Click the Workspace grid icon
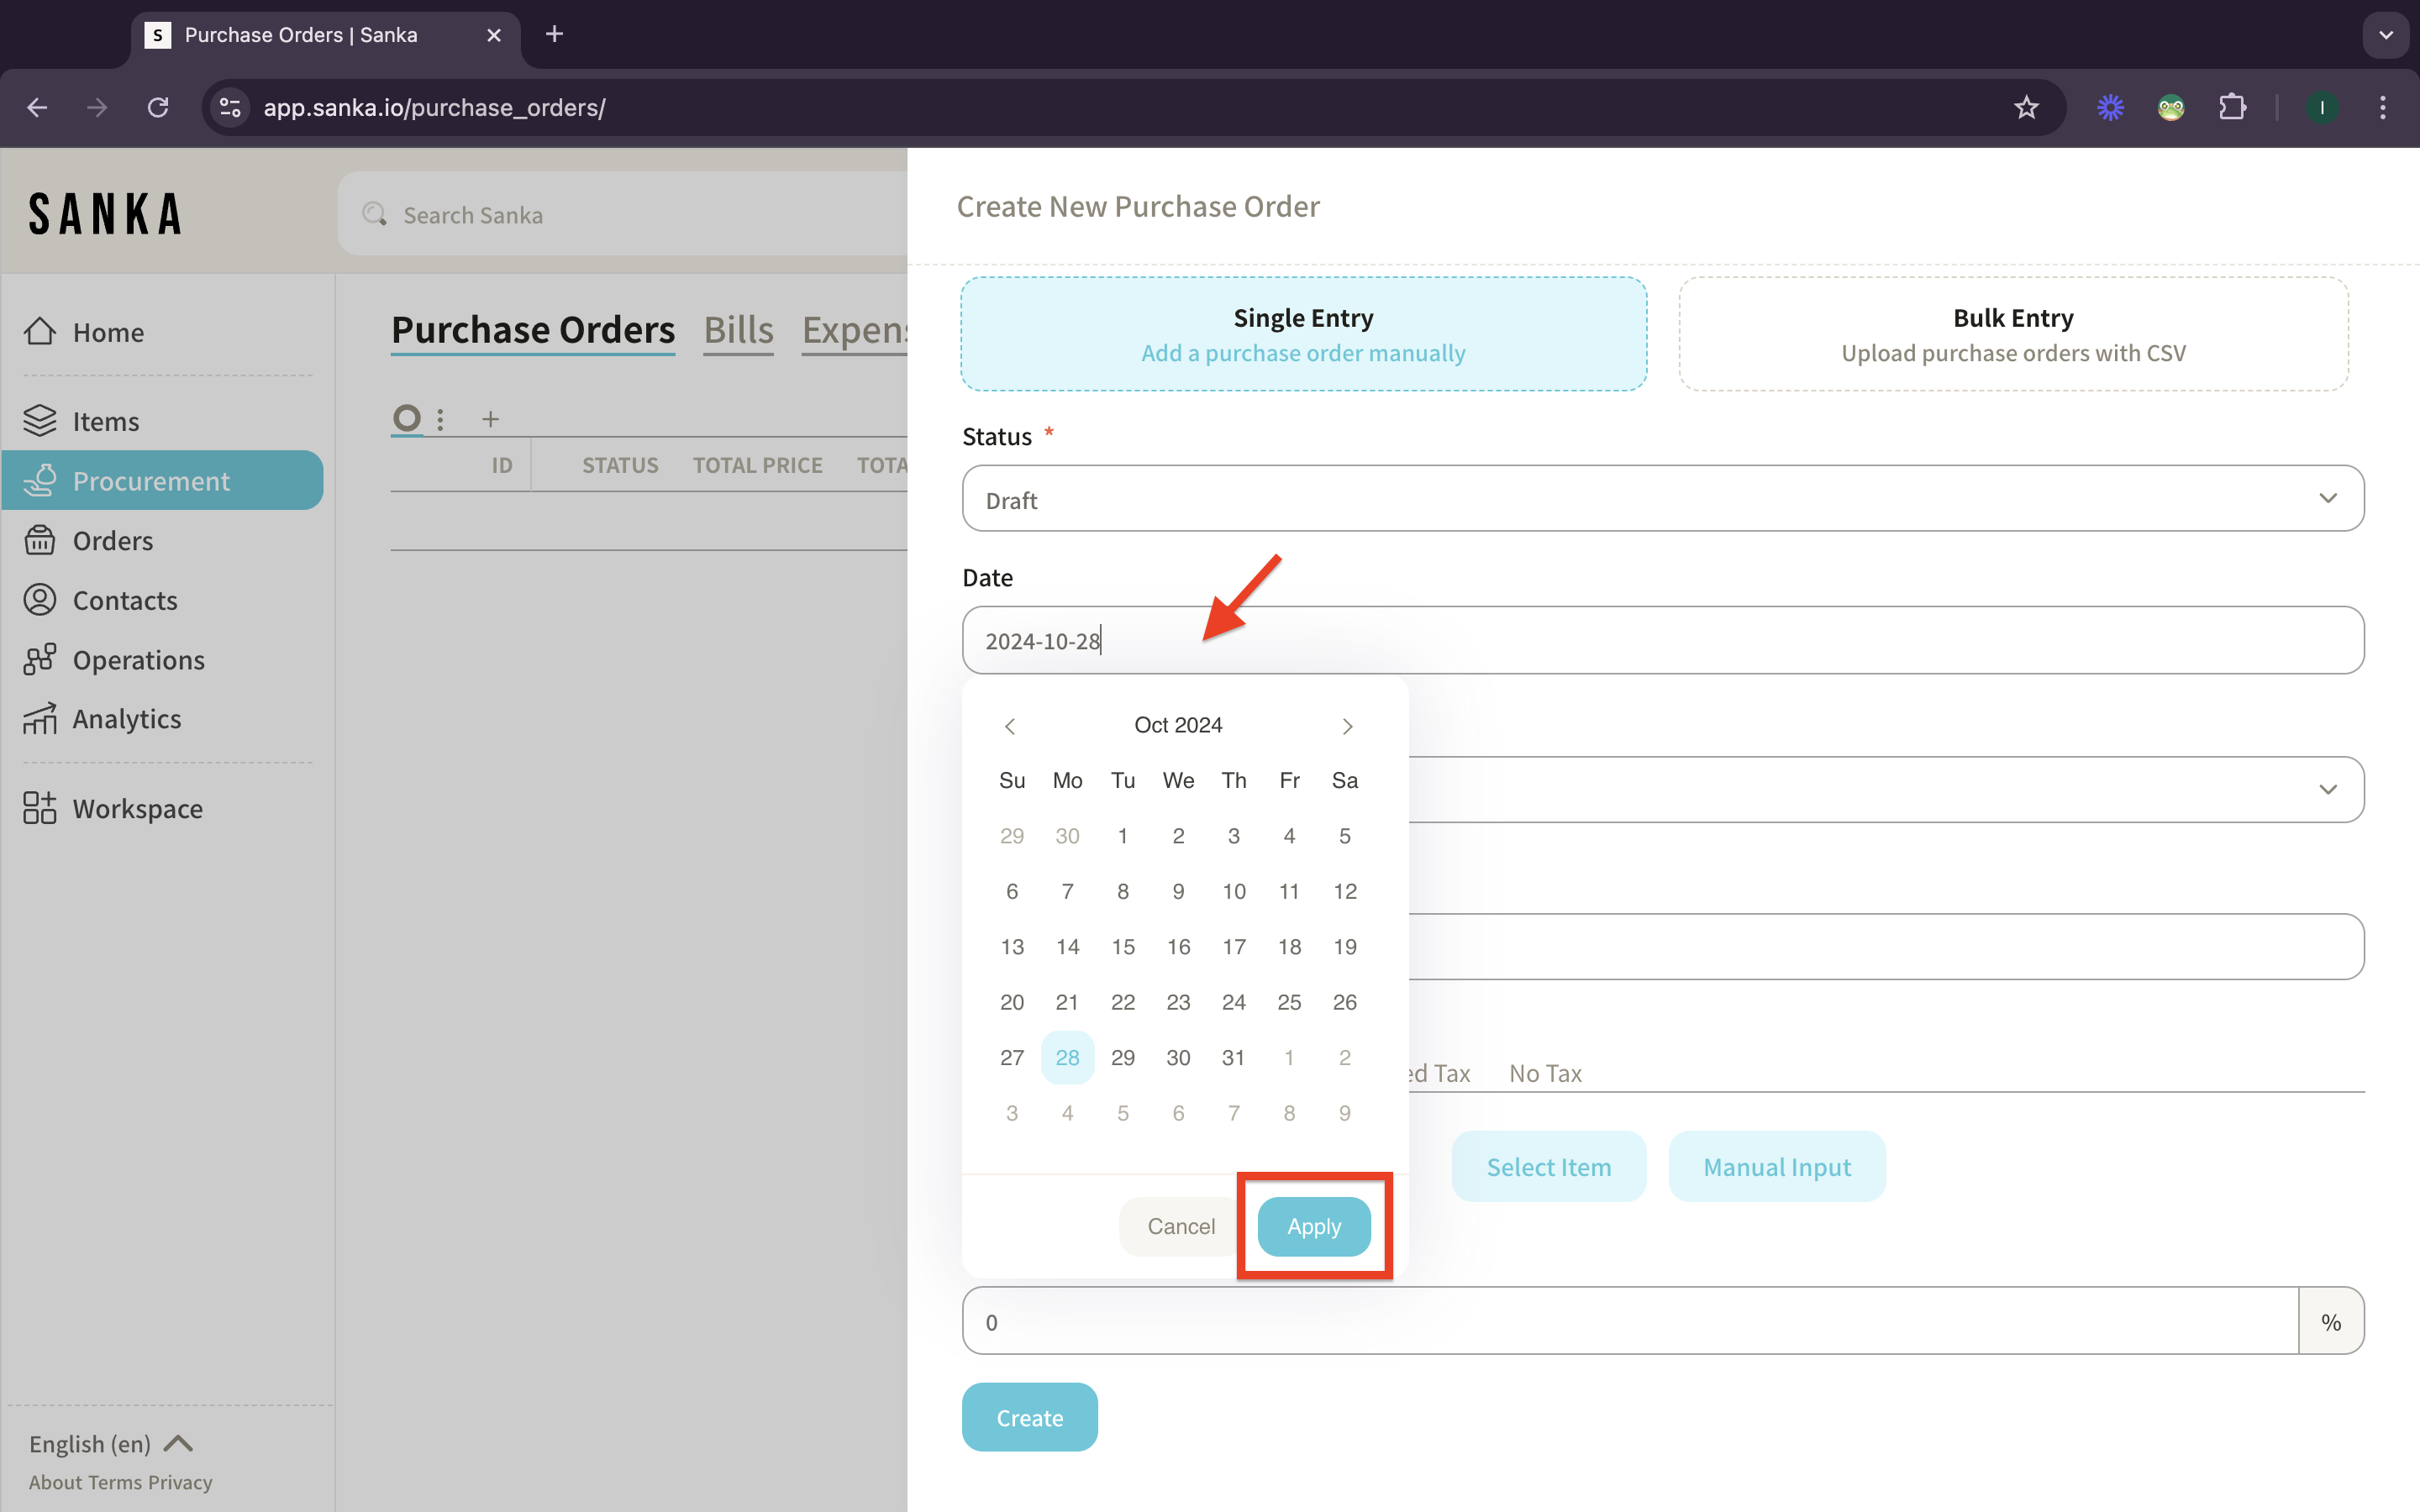 pyautogui.click(x=40, y=808)
